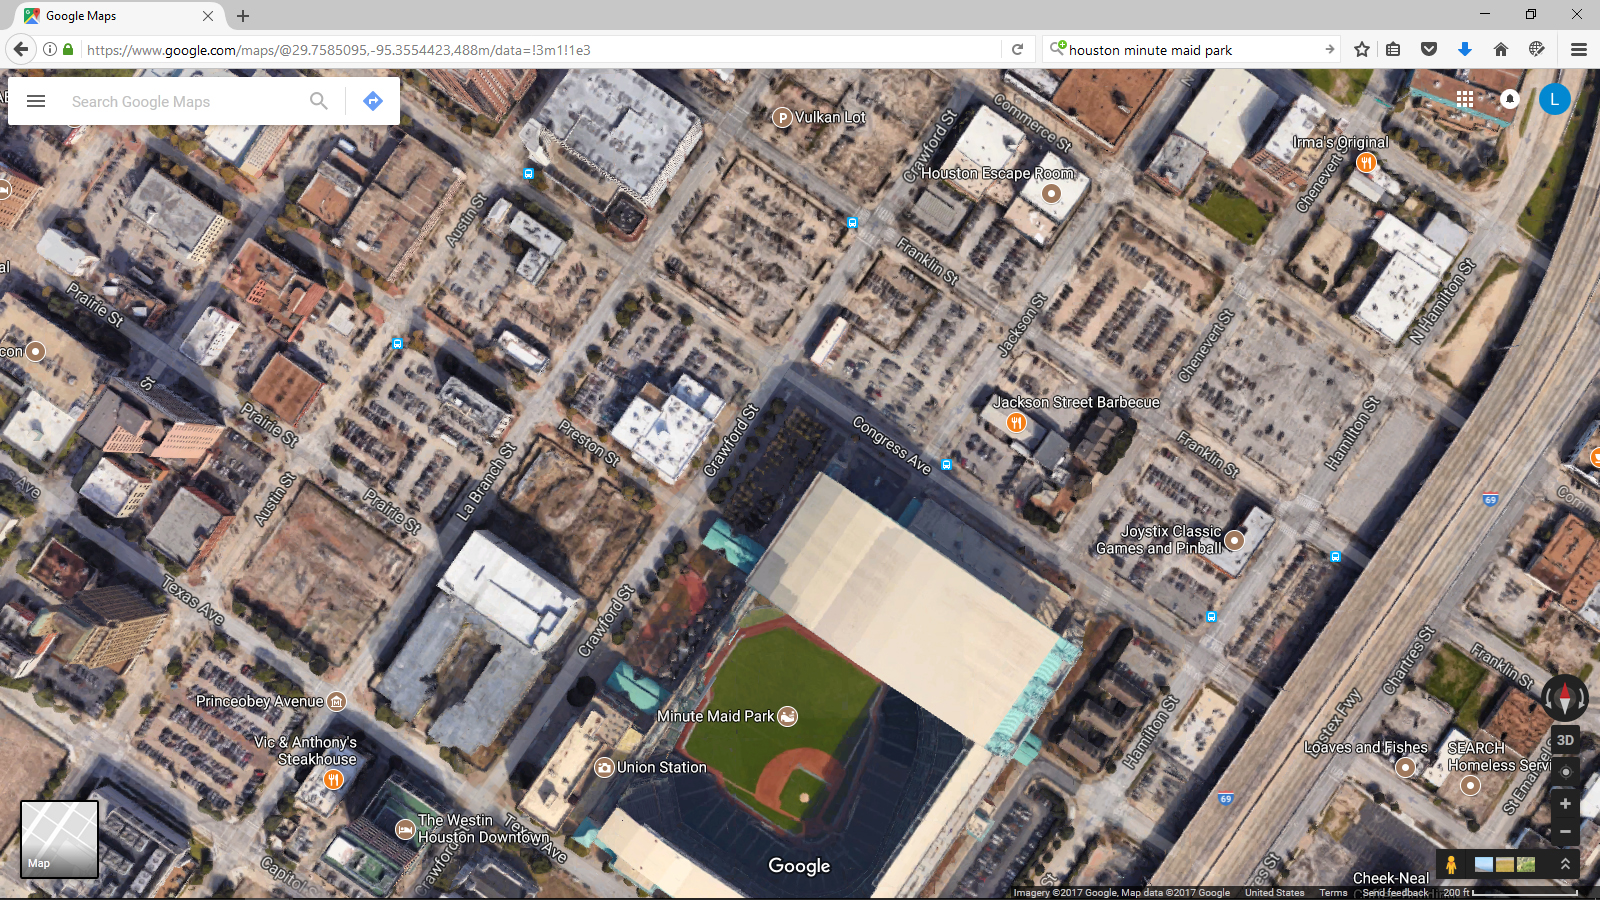Click the magnifier search icon in Maps
Image resolution: width=1600 pixels, height=900 pixels.
coord(319,101)
